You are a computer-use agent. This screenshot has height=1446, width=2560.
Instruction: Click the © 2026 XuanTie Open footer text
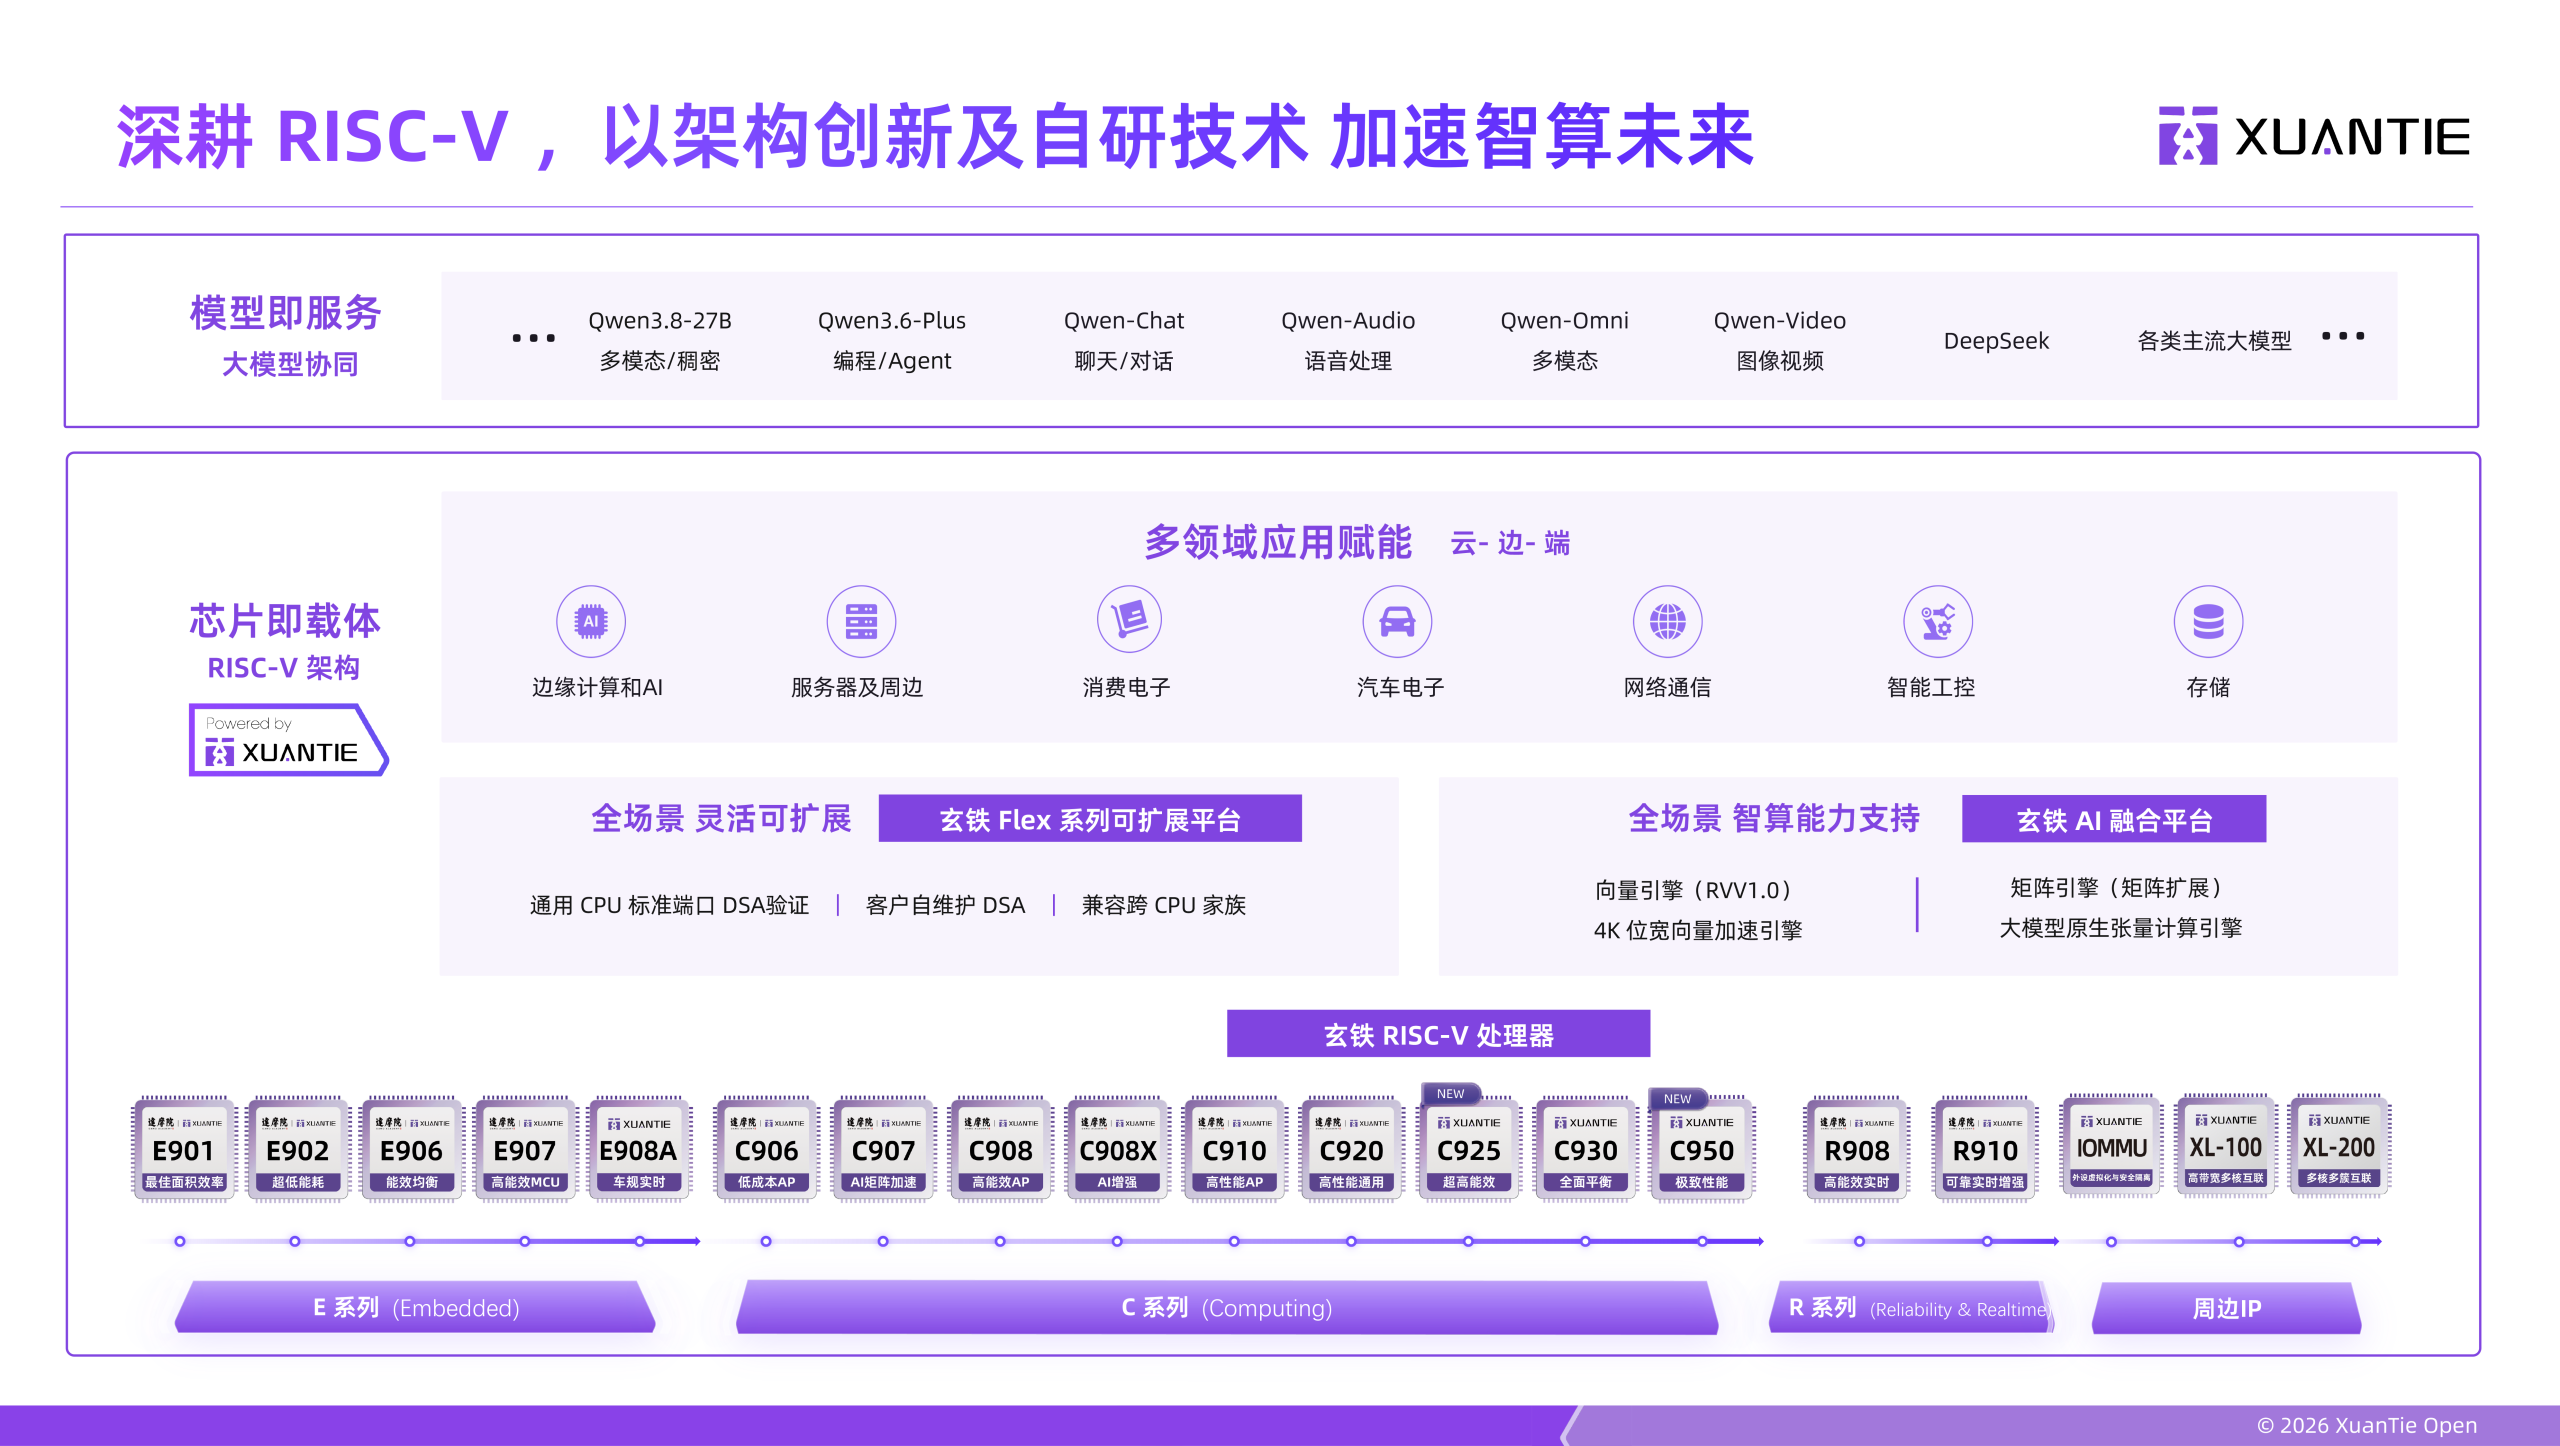coord(2367,1425)
